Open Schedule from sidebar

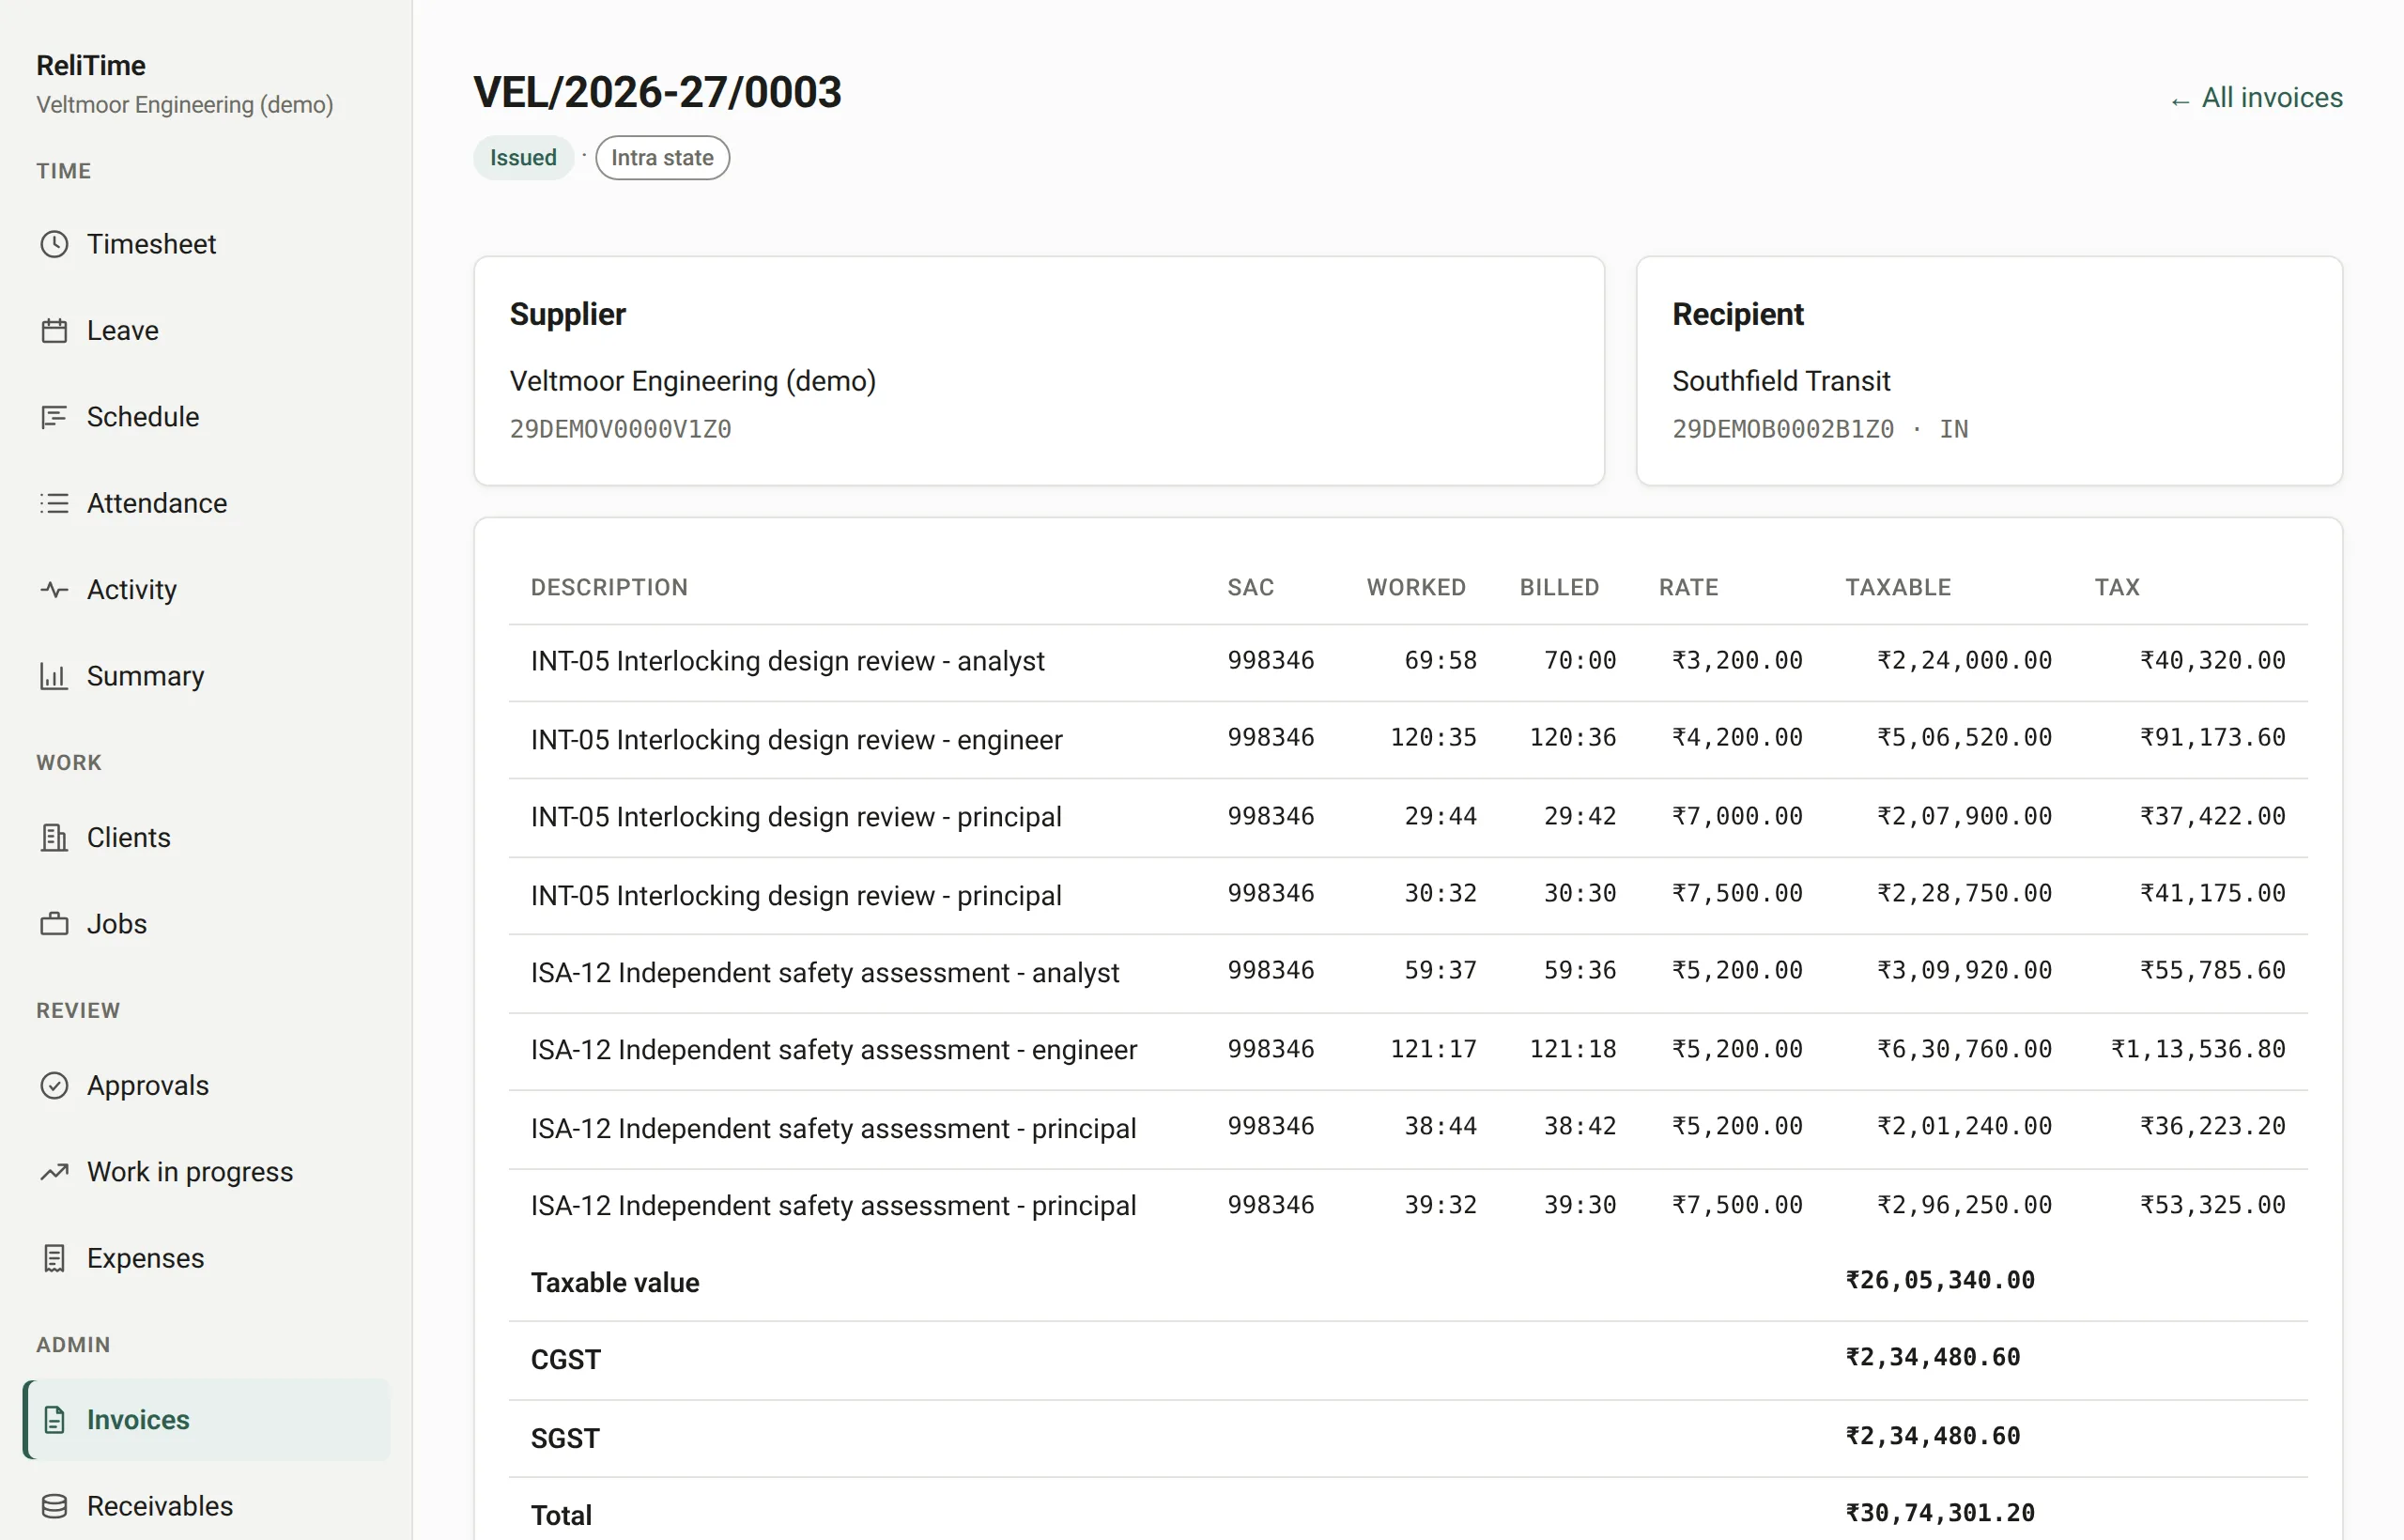click(206, 417)
